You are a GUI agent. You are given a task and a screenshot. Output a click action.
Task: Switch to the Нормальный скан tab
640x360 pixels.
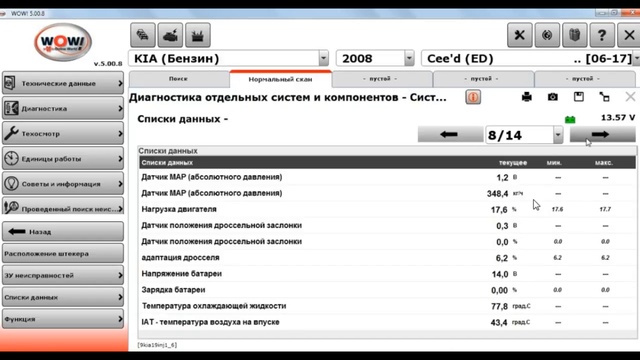(x=280, y=79)
